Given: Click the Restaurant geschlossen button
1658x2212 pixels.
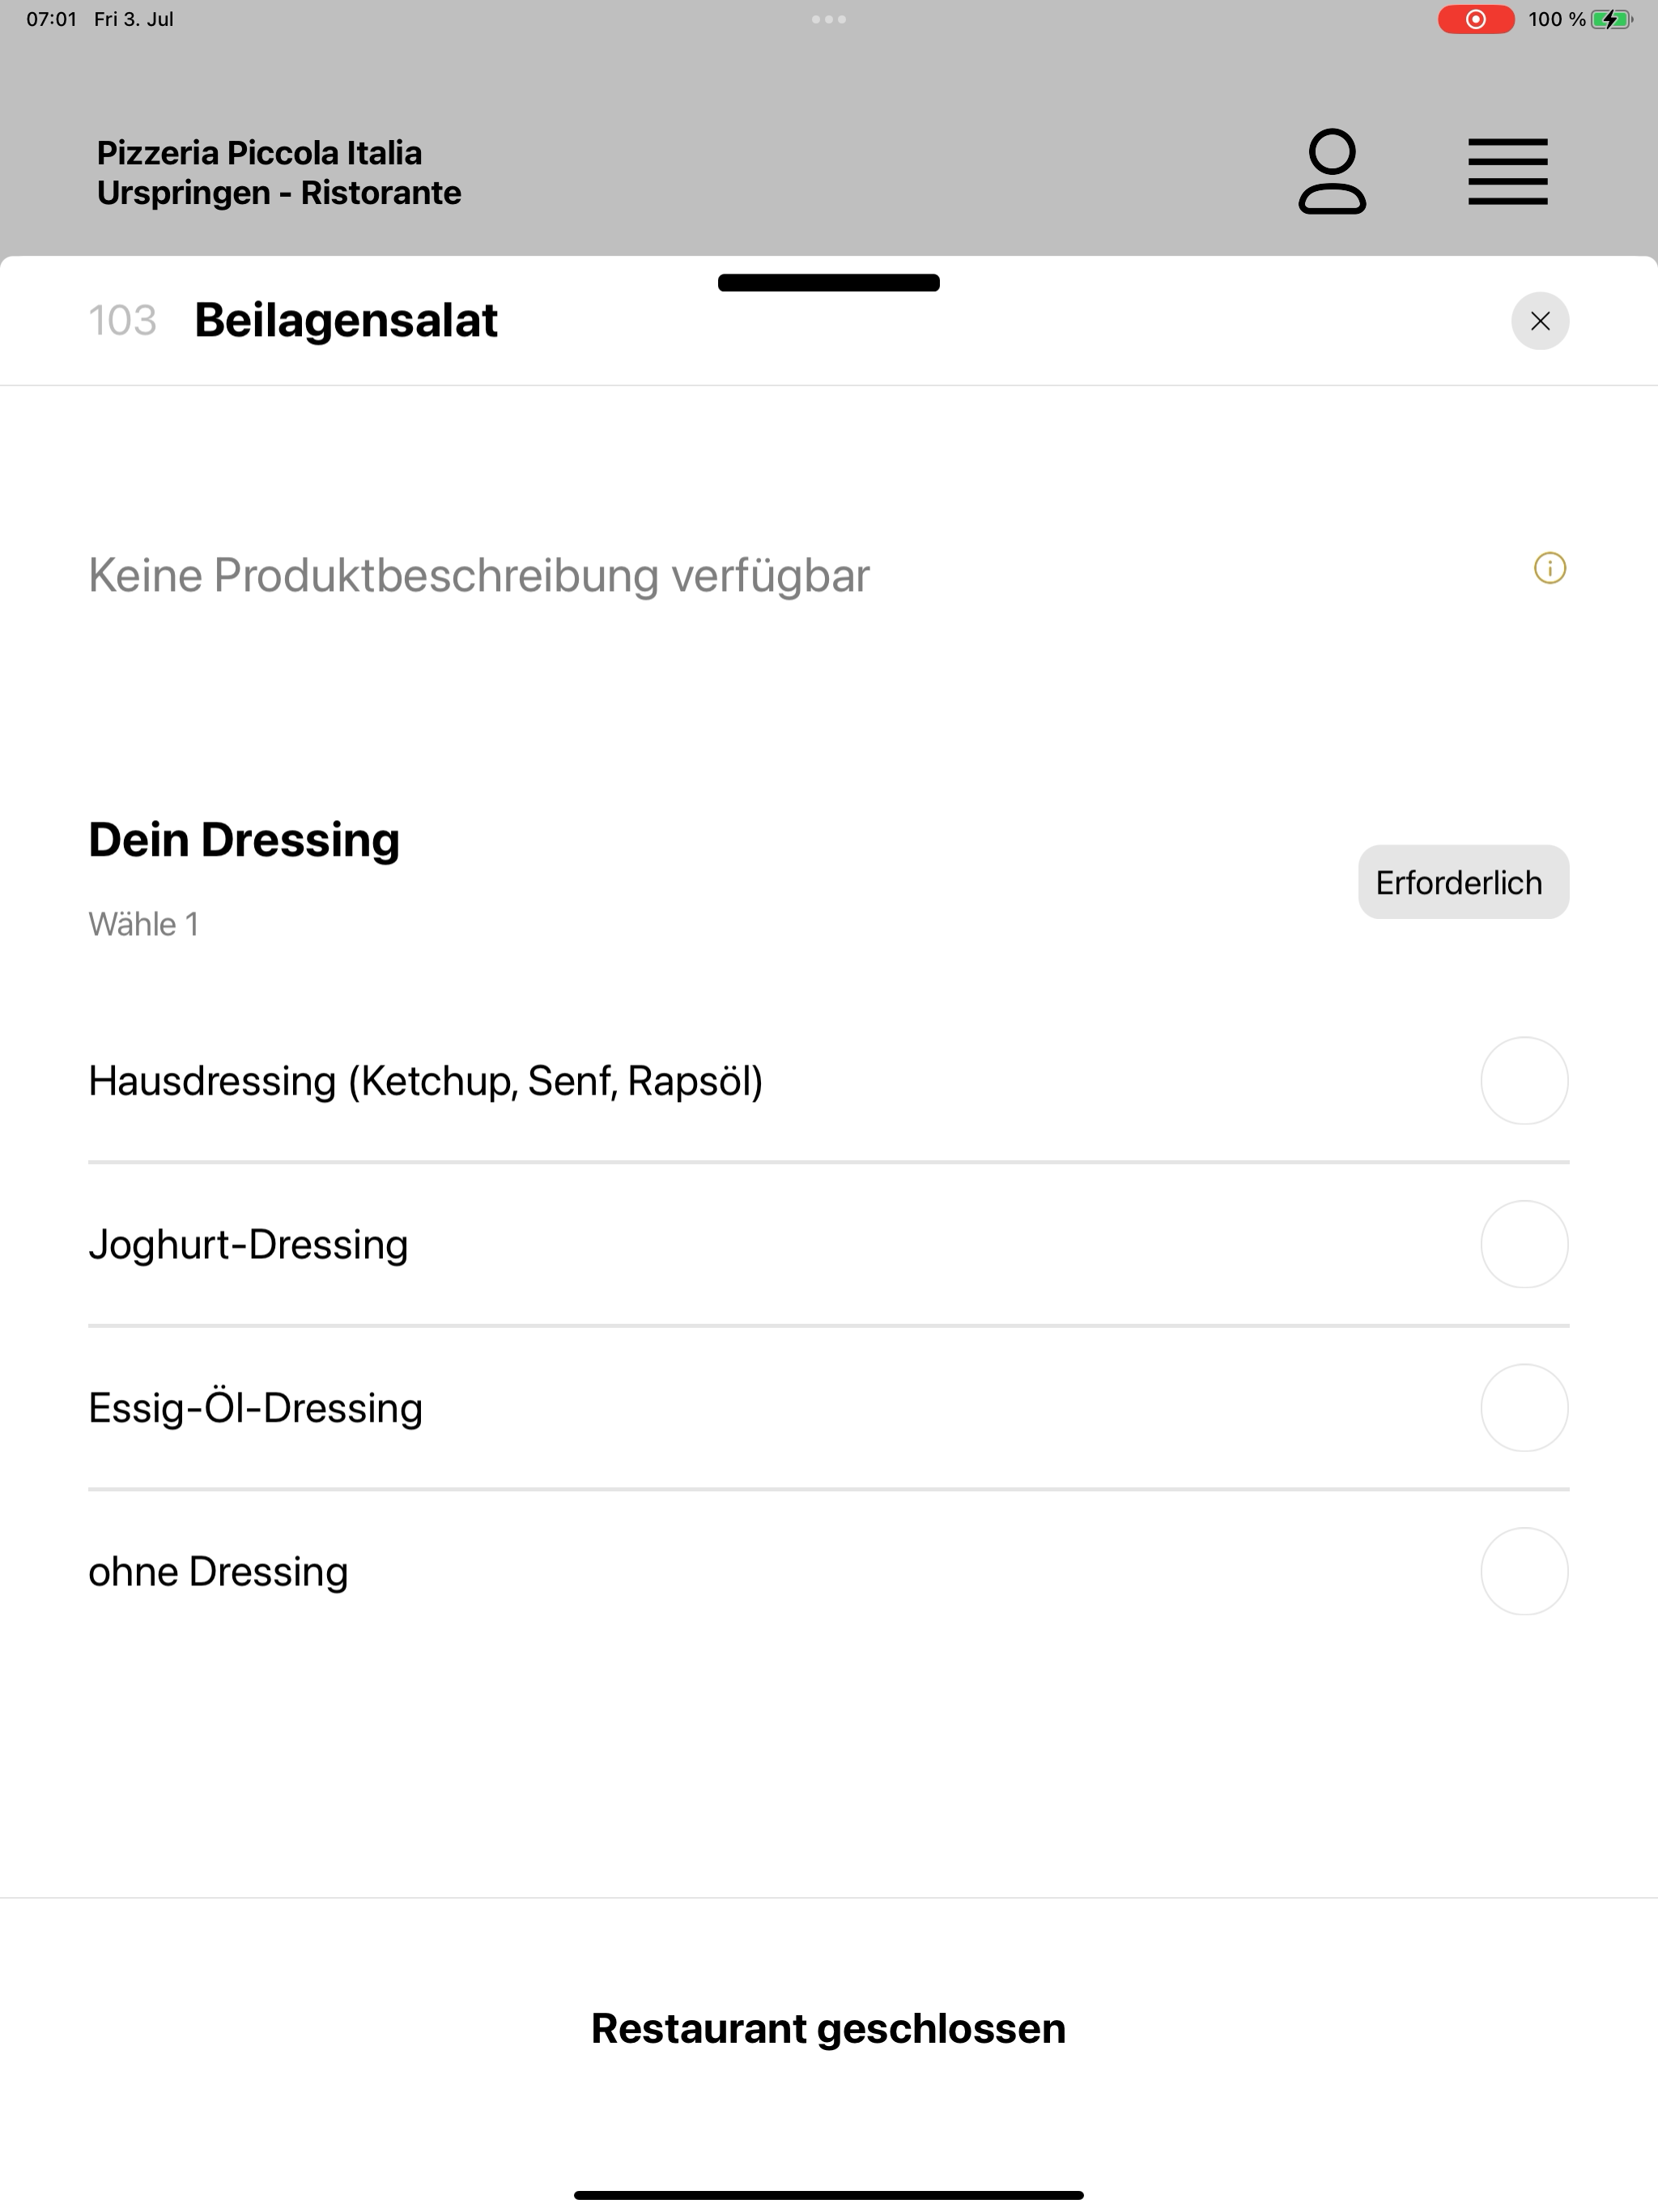Looking at the screenshot, I should 829,2028.
